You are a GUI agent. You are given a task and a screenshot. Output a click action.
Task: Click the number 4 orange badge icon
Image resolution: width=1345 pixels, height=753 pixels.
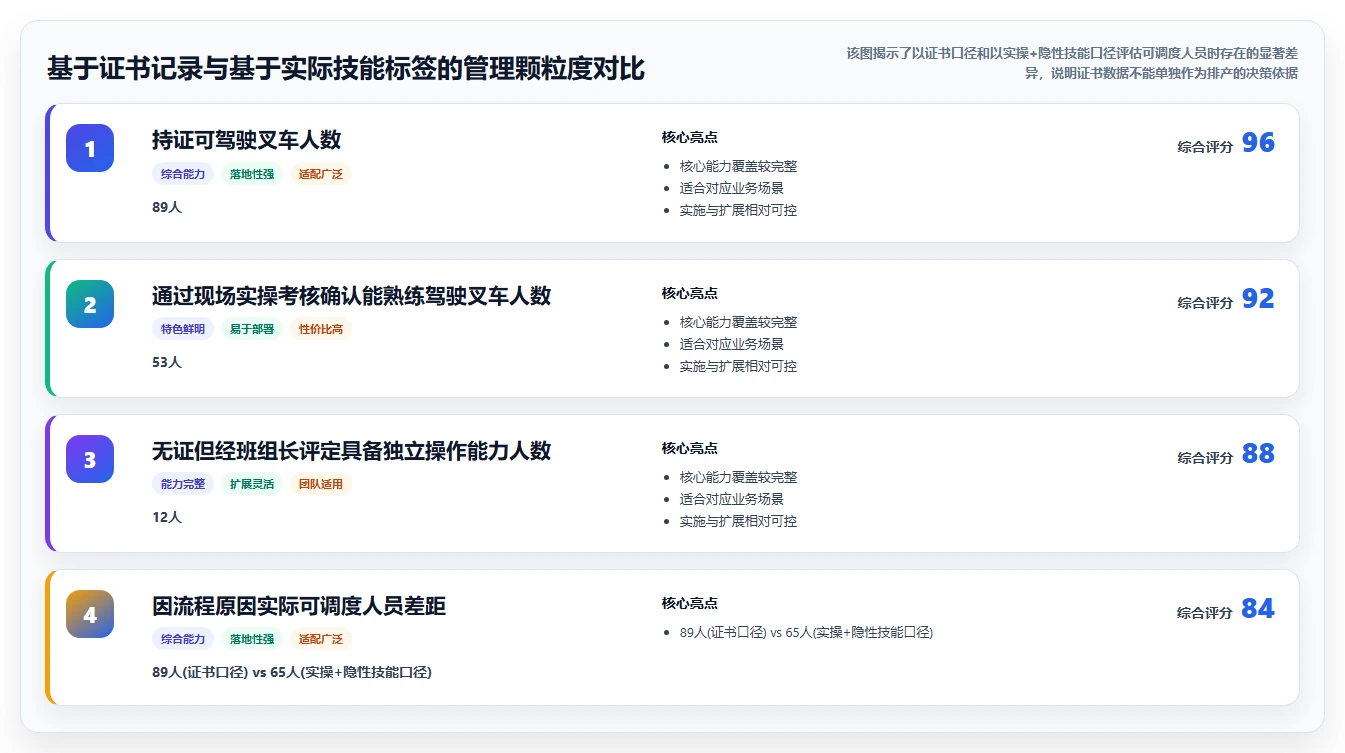[90, 614]
